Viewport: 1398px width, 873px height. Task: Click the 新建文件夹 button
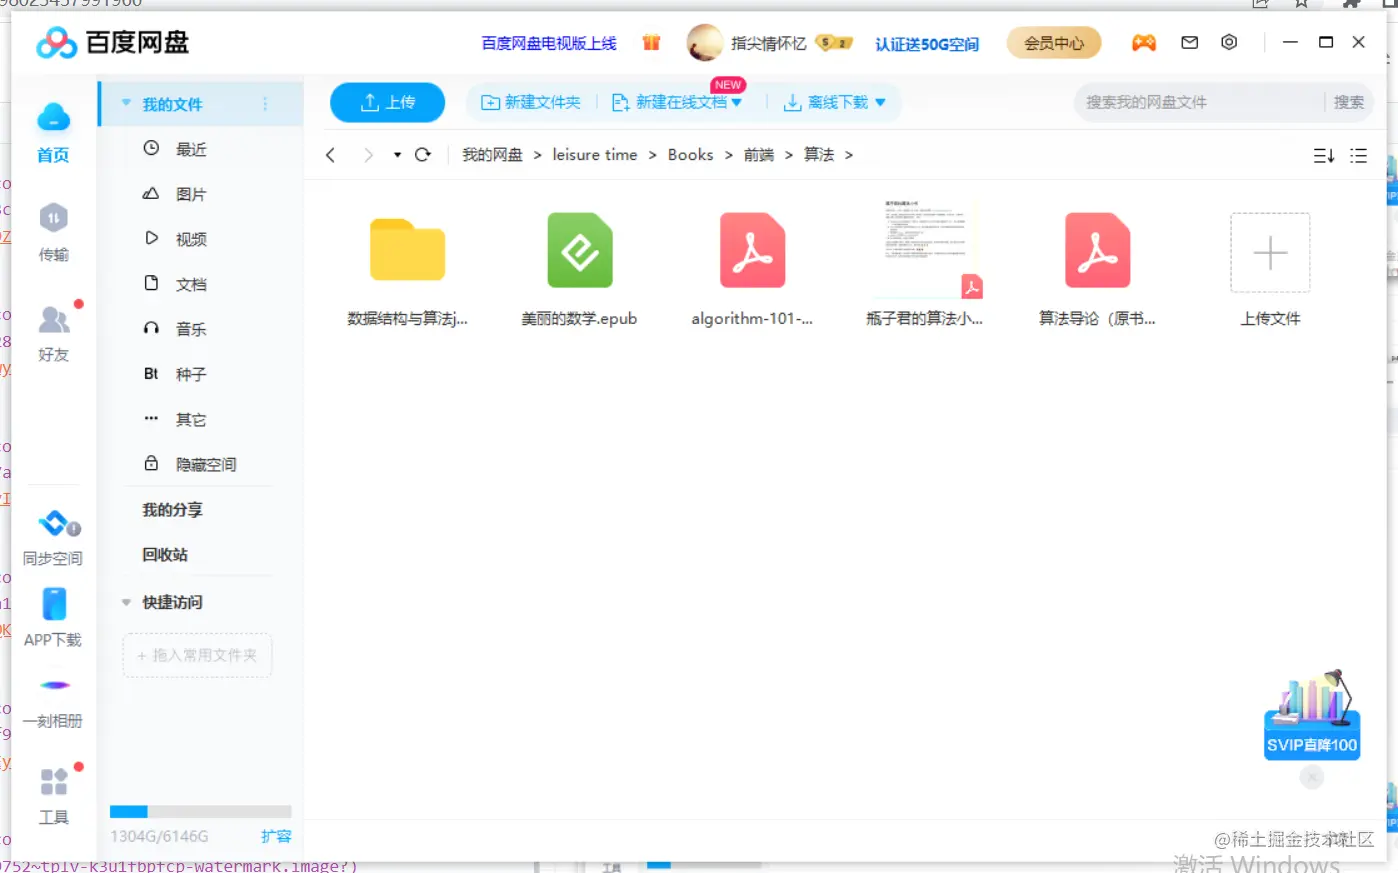(531, 102)
